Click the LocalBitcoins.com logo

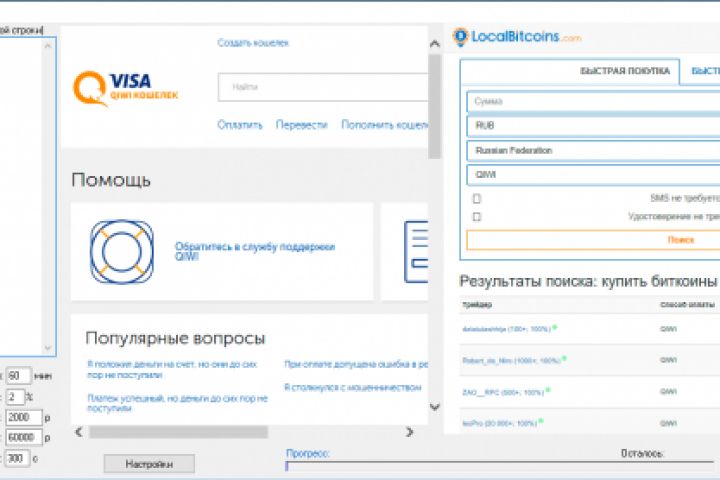coord(517,37)
